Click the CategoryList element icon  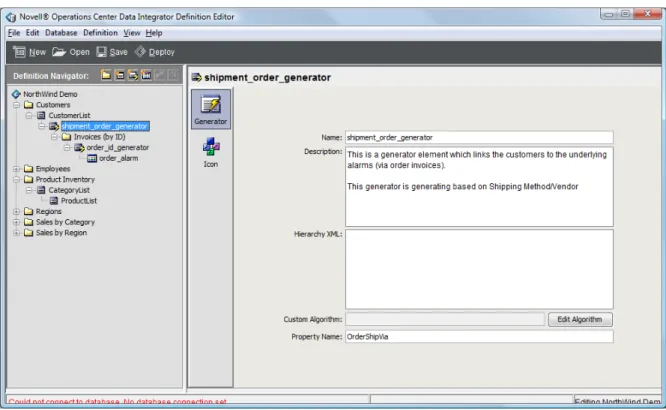[41, 190]
